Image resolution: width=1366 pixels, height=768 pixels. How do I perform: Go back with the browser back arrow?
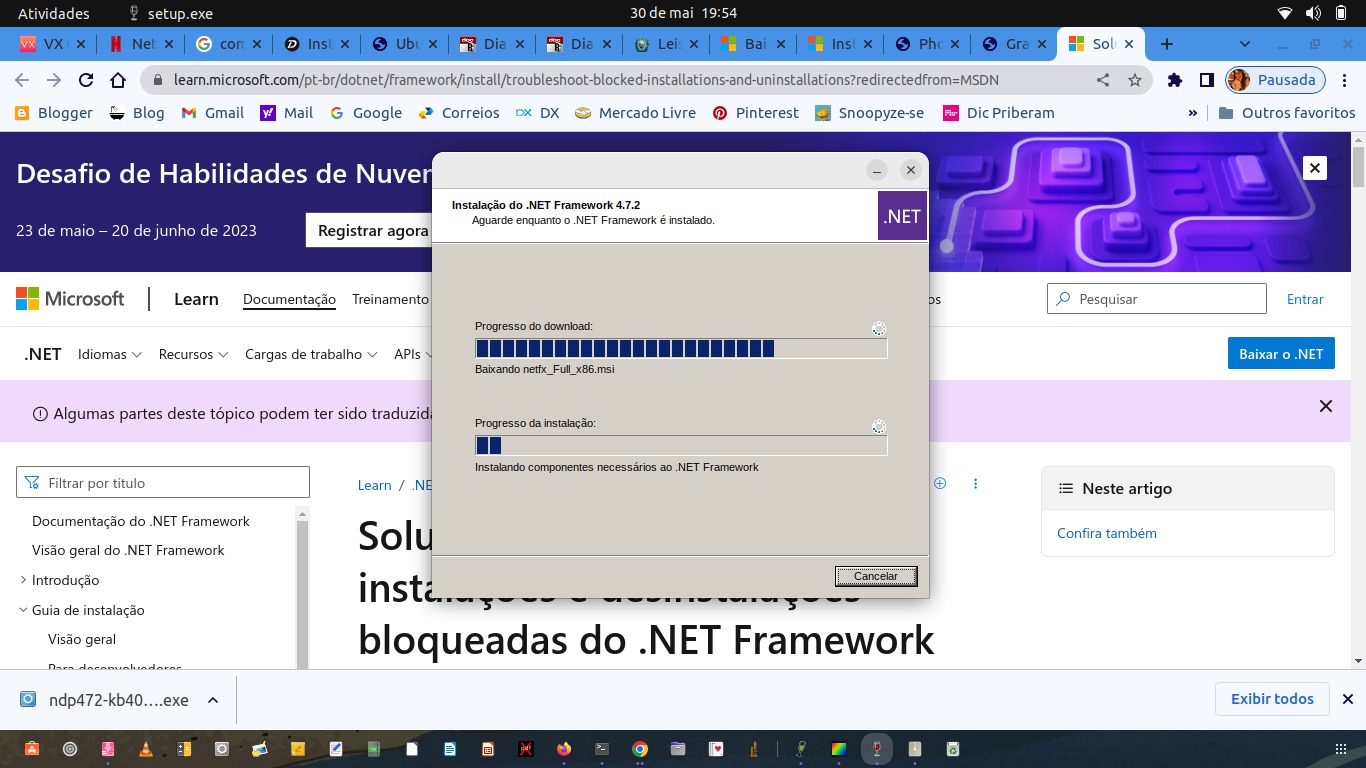(x=22, y=80)
